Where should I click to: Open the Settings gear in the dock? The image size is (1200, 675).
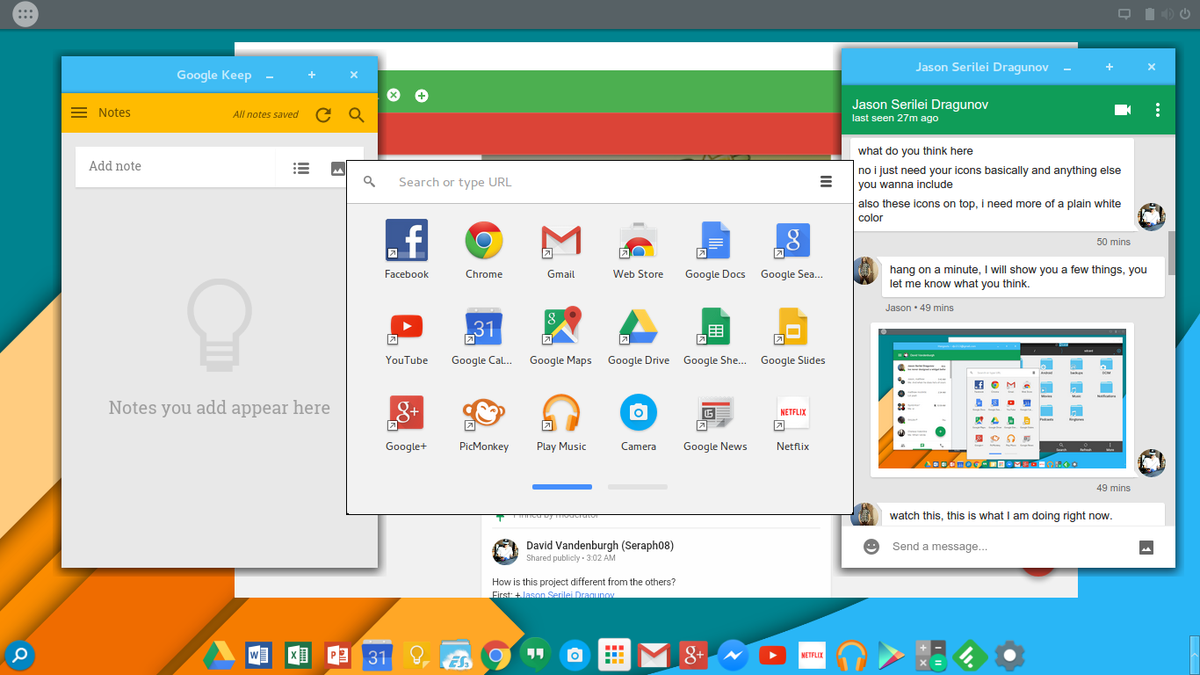coord(1010,656)
